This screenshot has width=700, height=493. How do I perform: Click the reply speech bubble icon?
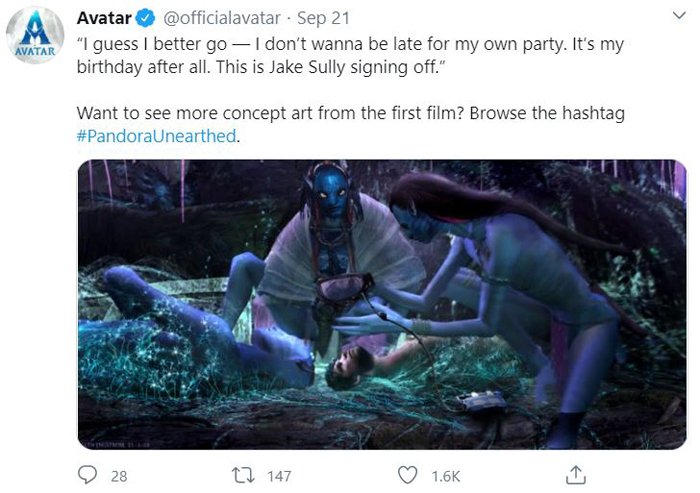(86, 475)
